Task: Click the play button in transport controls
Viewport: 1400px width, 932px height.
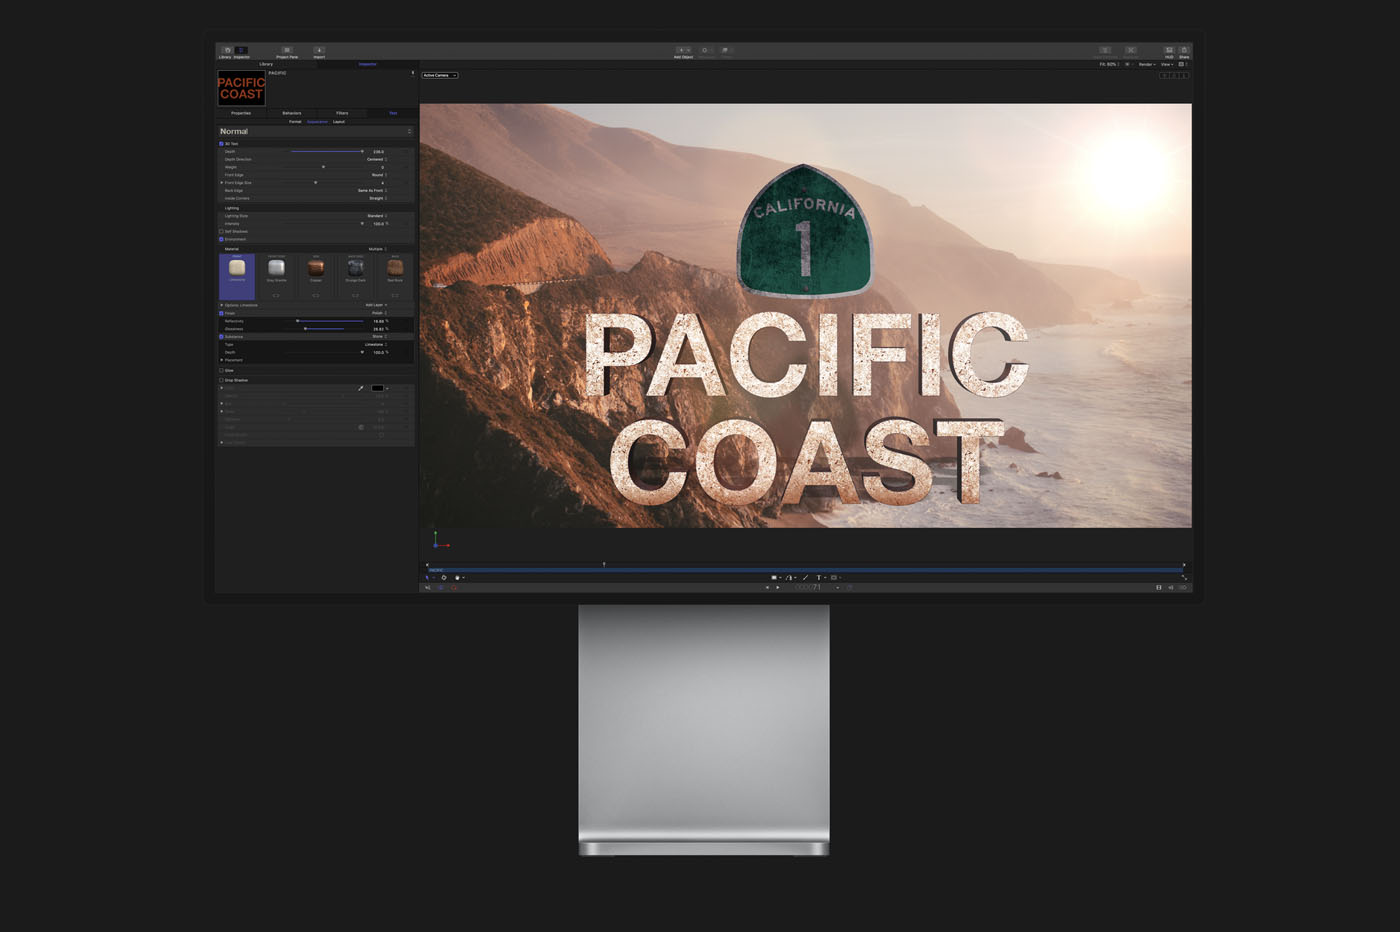Action: [778, 588]
